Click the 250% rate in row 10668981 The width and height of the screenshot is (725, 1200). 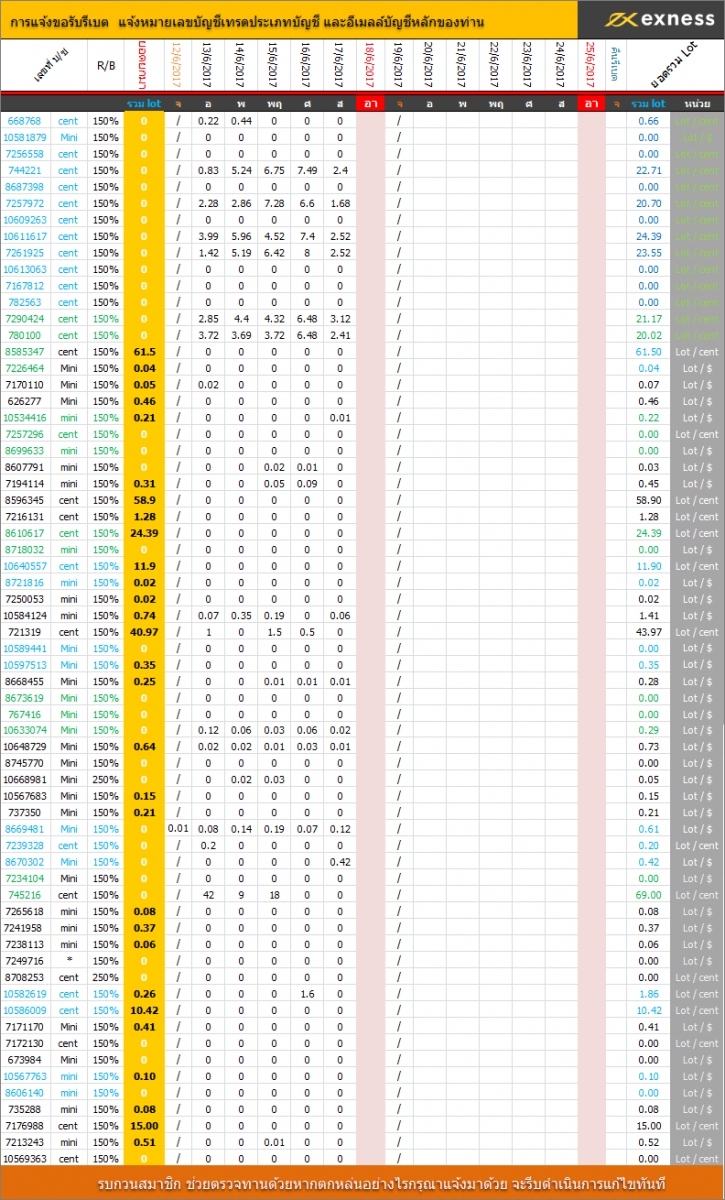point(106,780)
